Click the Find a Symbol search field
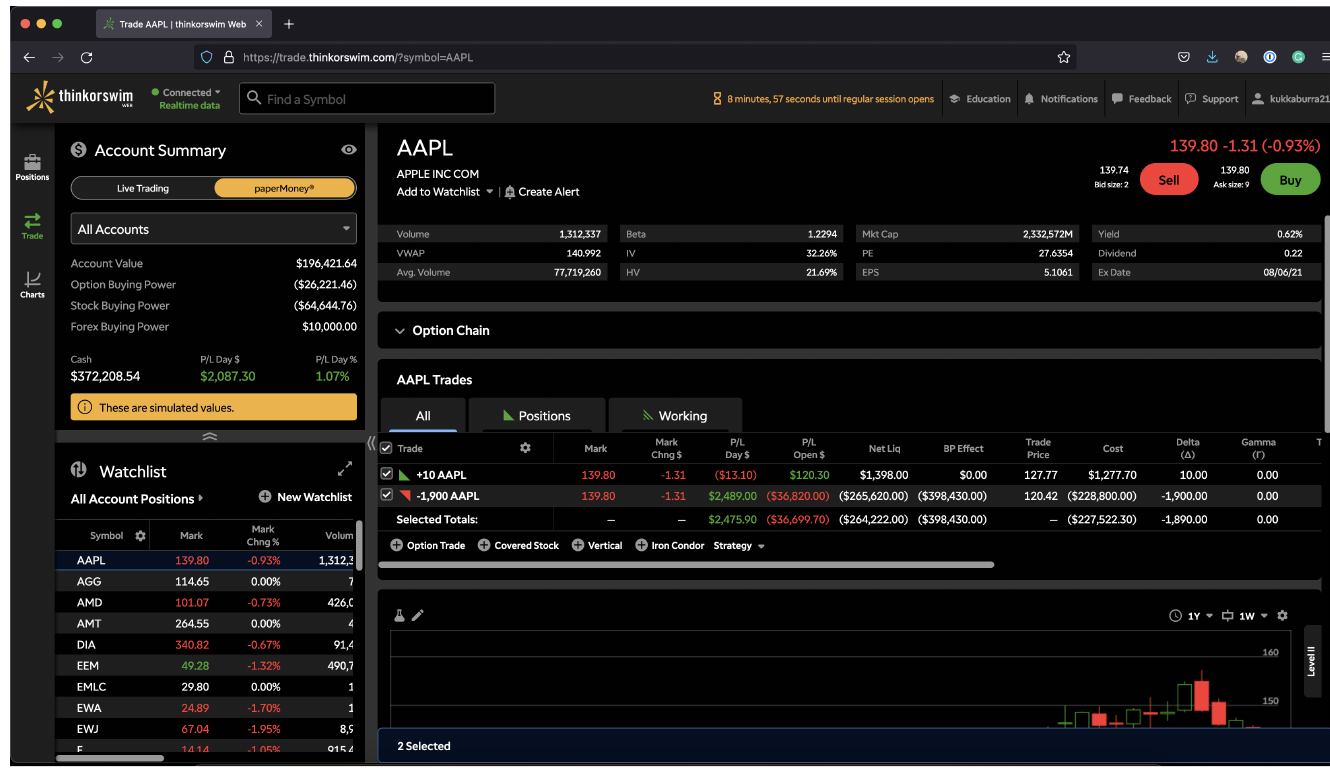The width and height of the screenshot is (1330, 780). (367, 98)
